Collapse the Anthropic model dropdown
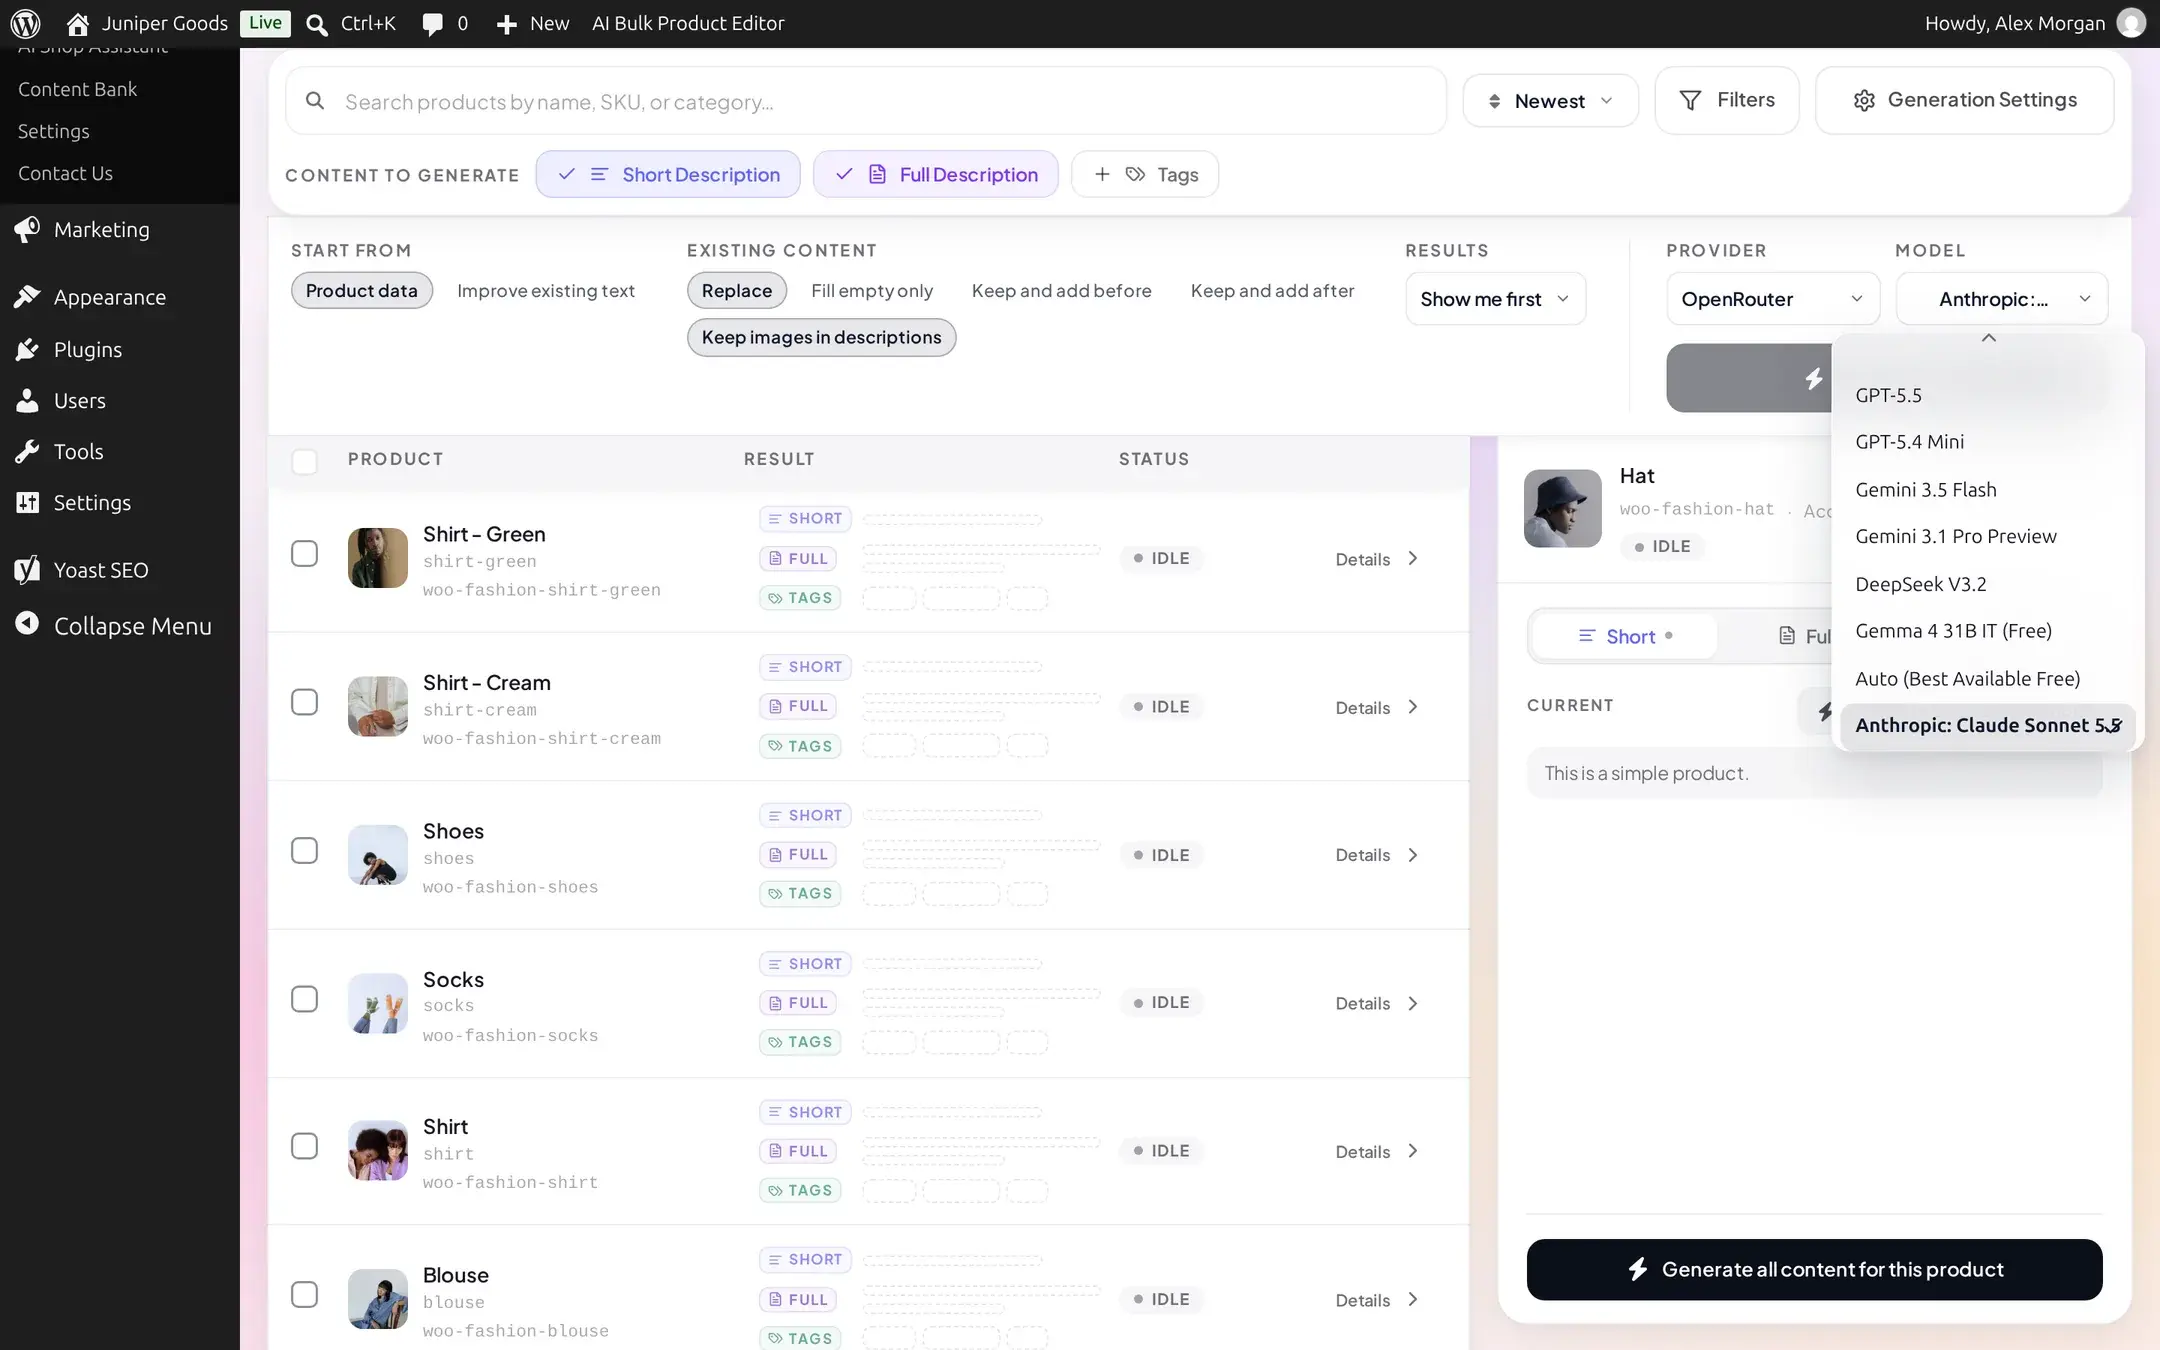 [2002, 299]
